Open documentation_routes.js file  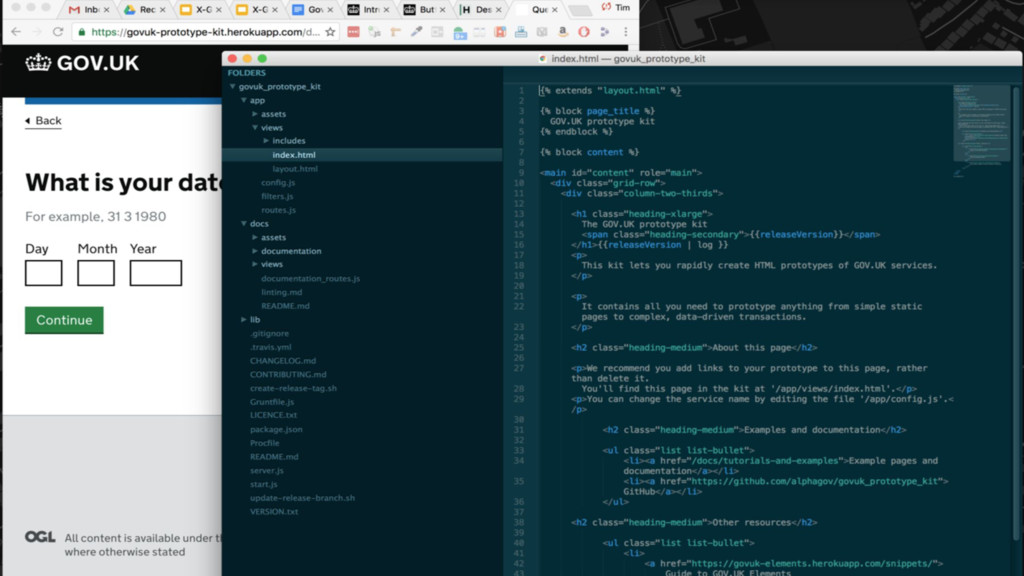[311, 278]
